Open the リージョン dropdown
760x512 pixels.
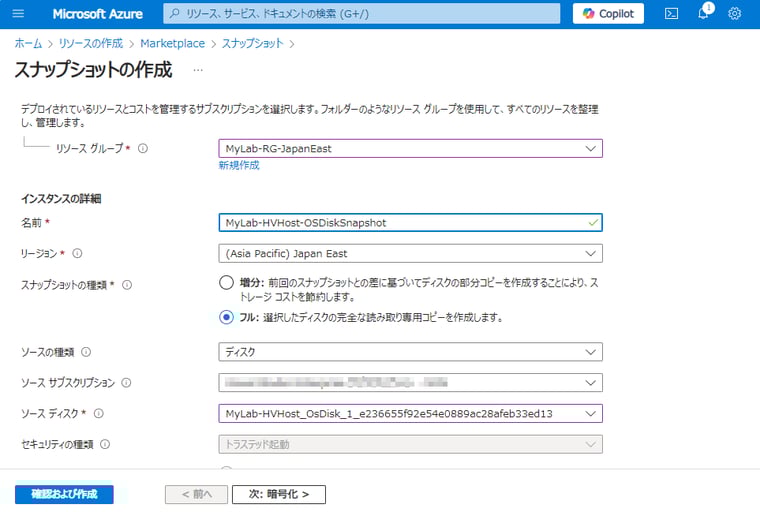(411, 254)
